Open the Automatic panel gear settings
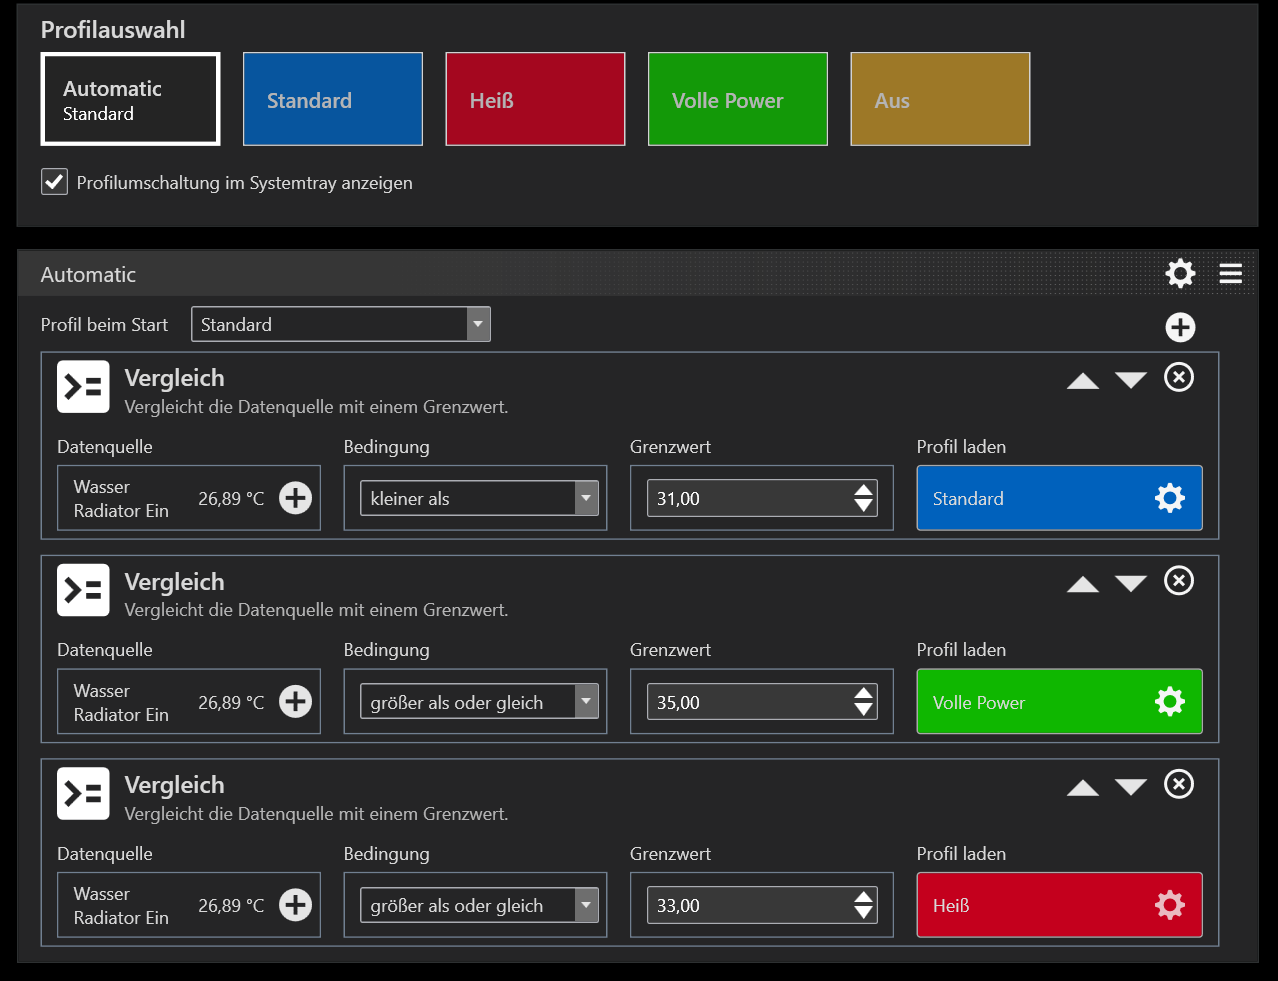 tap(1180, 273)
